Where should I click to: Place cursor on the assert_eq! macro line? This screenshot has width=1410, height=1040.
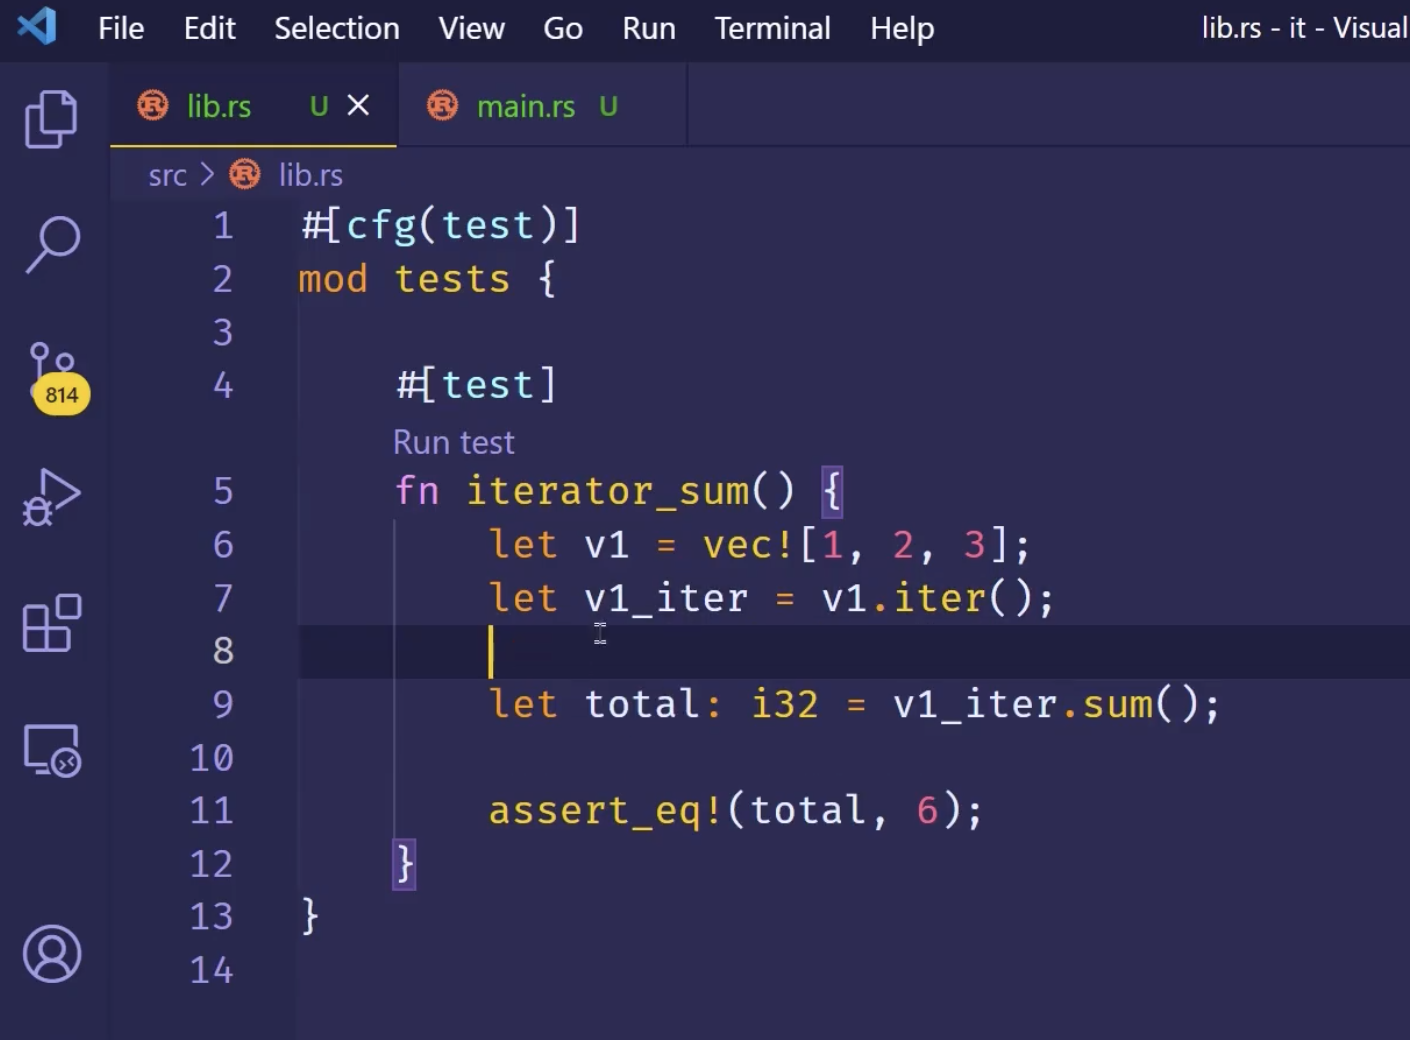pos(735,810)
